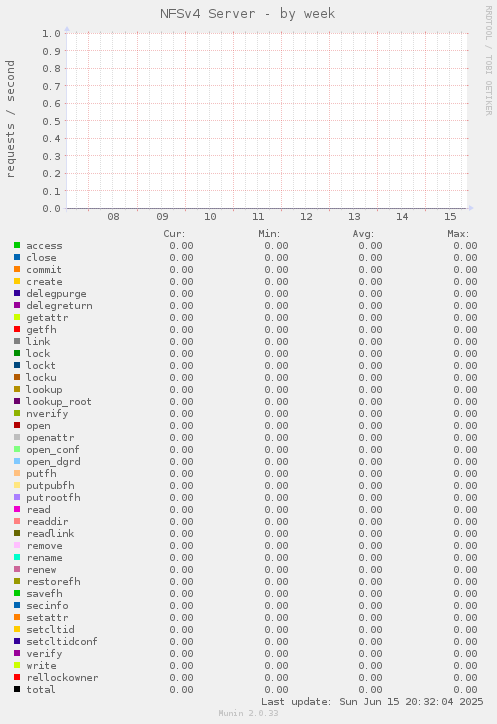497x724 pixels.
Task: Click the x-axis date label 15
Action: (450, 217)
